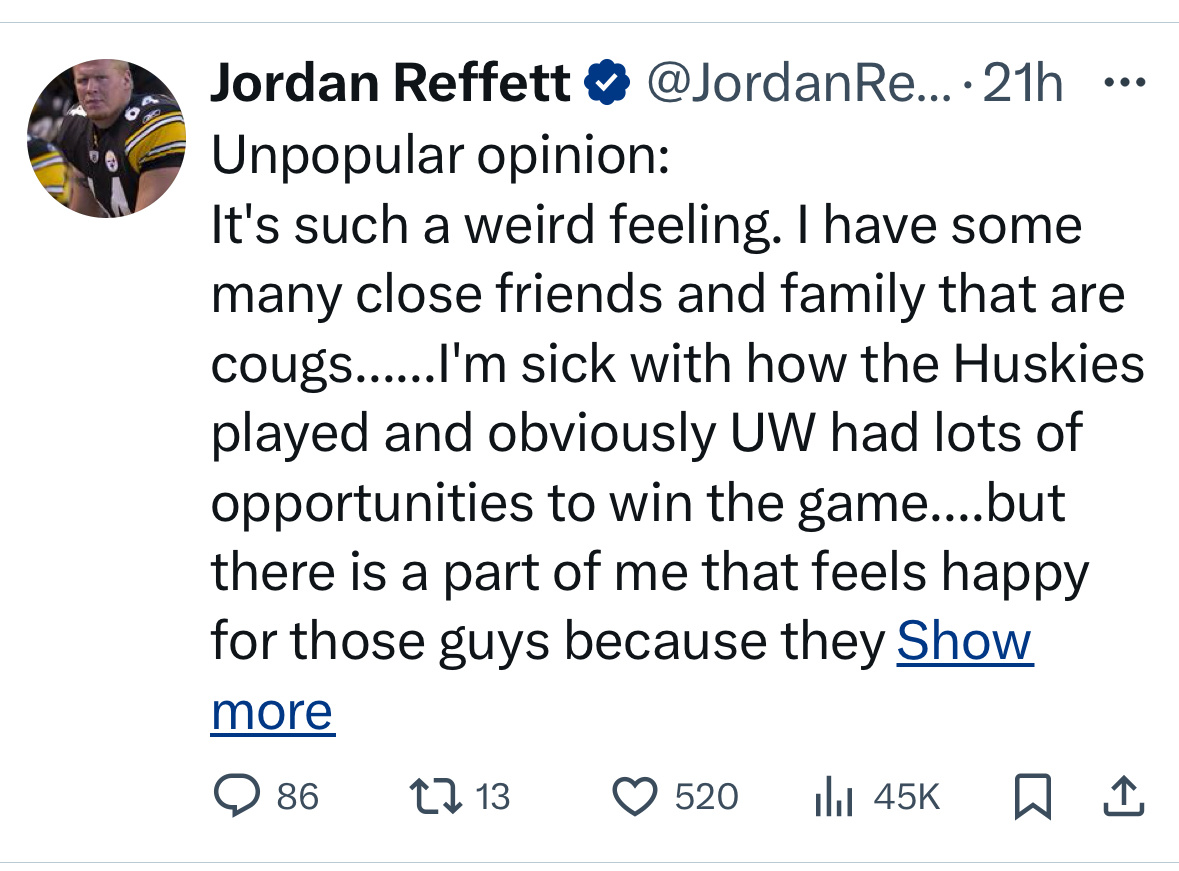This screenshot has height=871, width=1179.
Task: Like the tweet with the heart icon
Action: (x=632, y=796)
